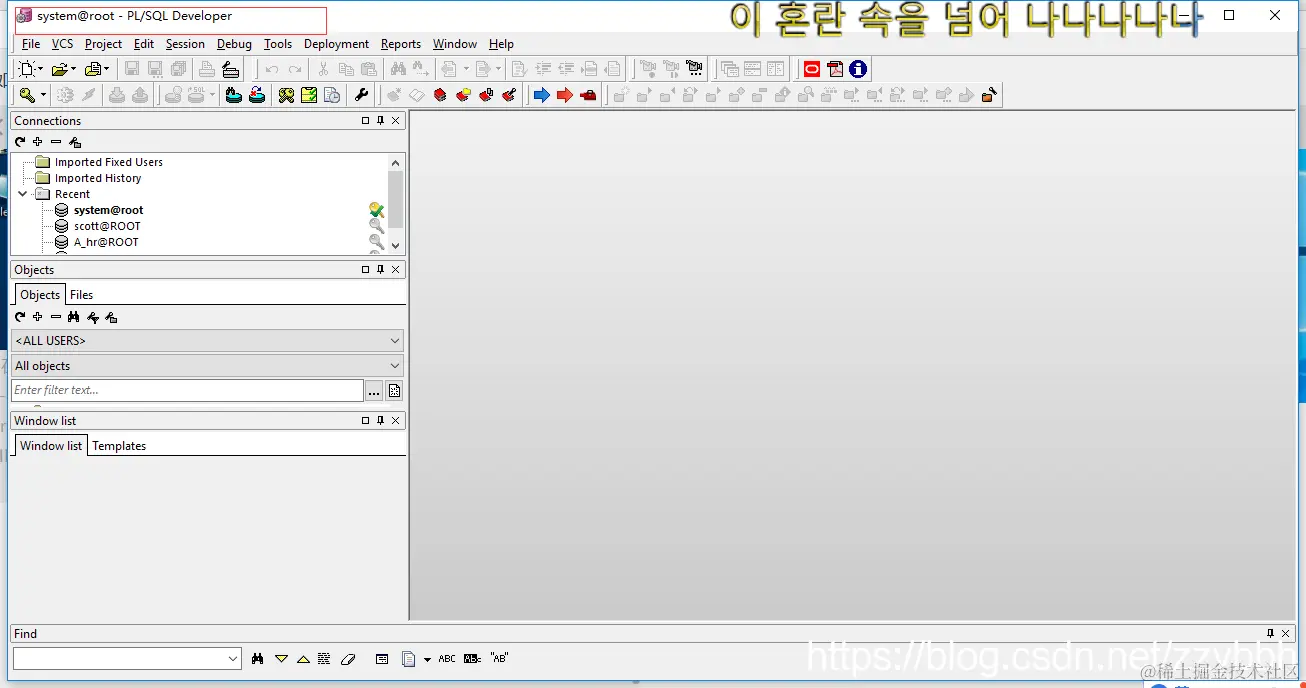Click minus icon in Connections toolbar
The width and height of the screenshot is (1306, 688).
pos(56,142)
